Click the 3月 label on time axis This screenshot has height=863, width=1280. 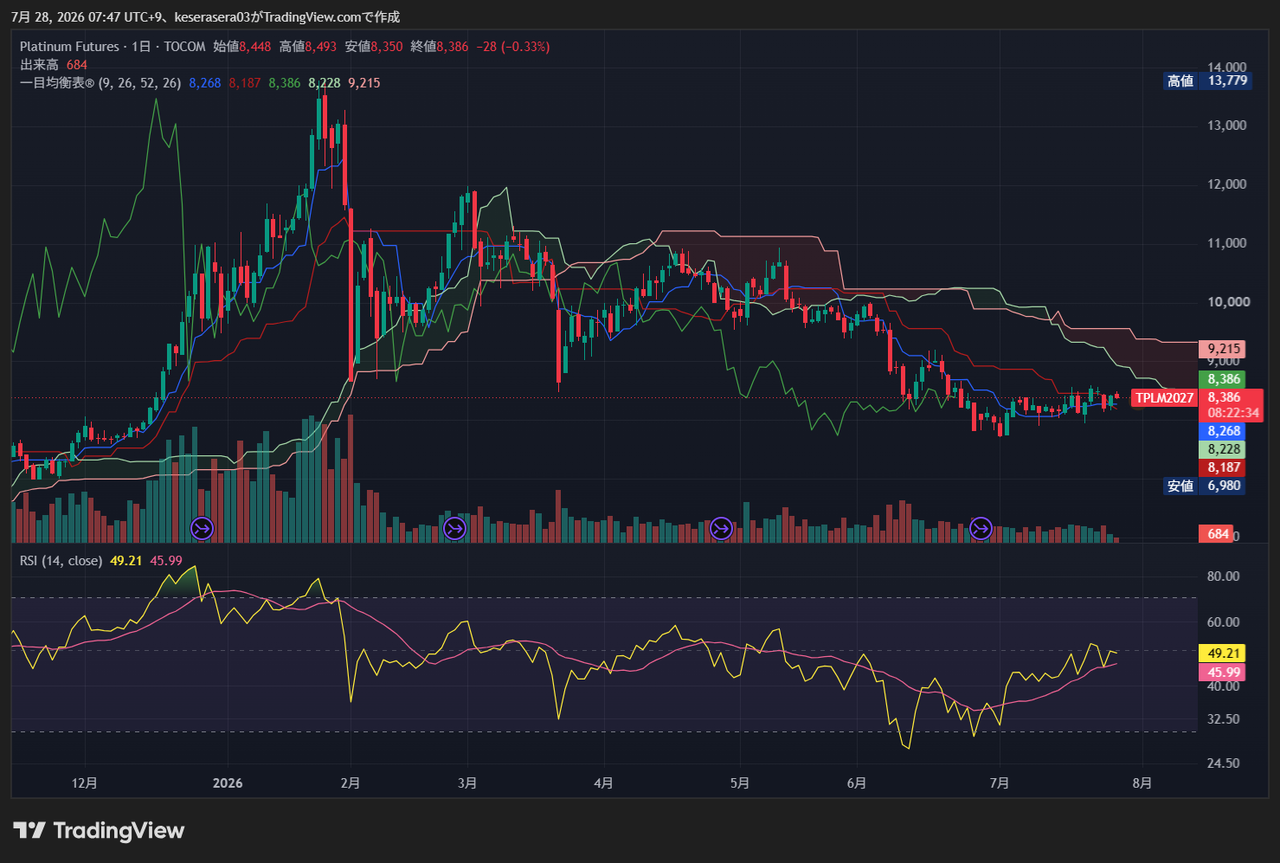[466, 783]
